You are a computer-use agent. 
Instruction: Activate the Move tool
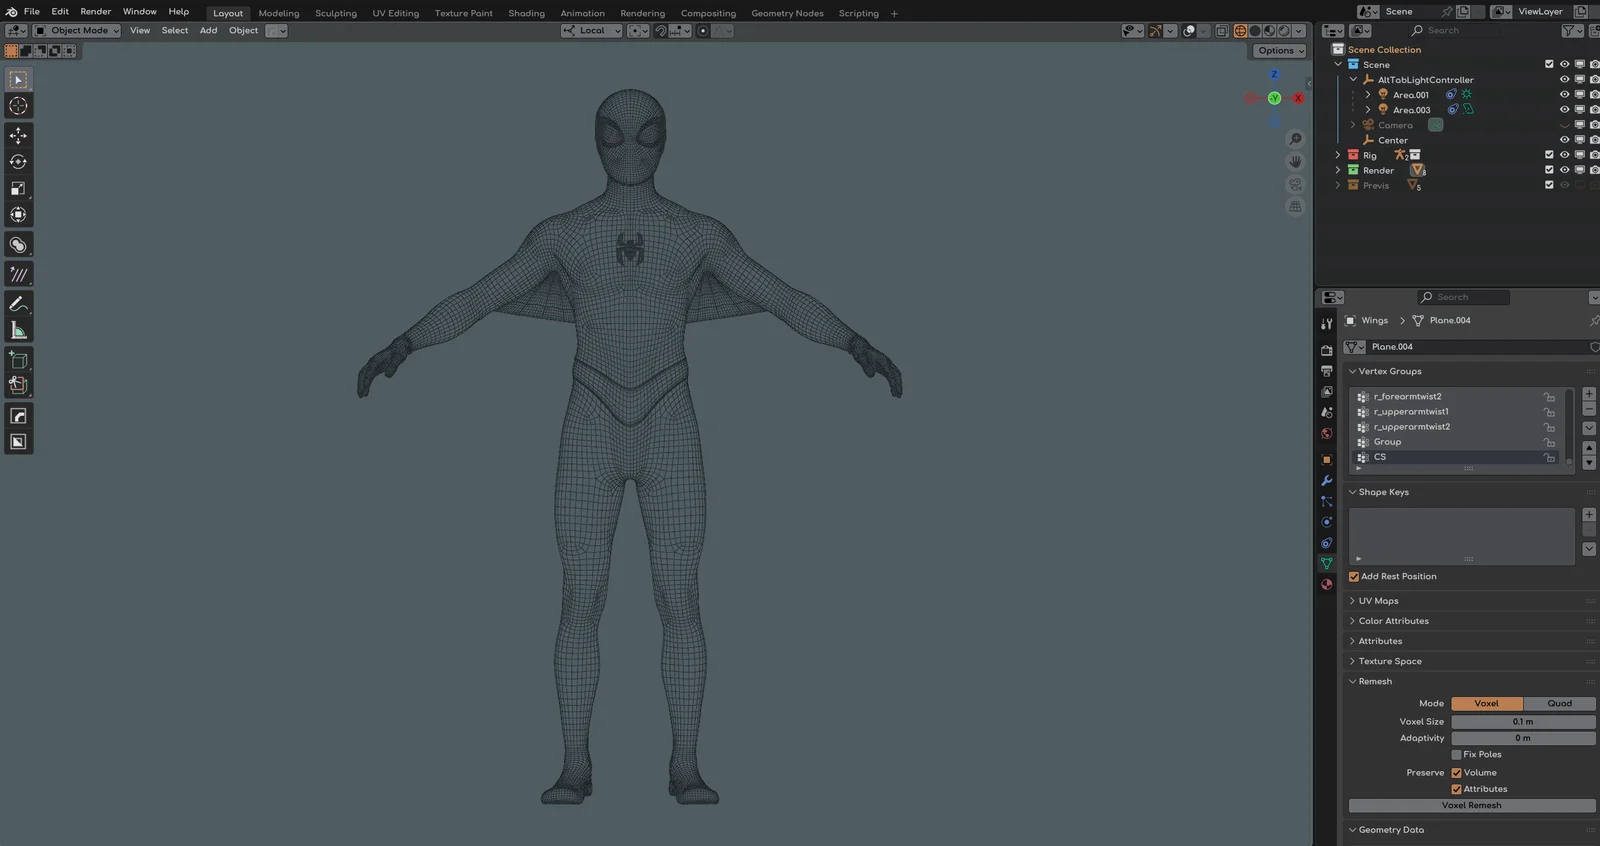click(x=18, y=135)
